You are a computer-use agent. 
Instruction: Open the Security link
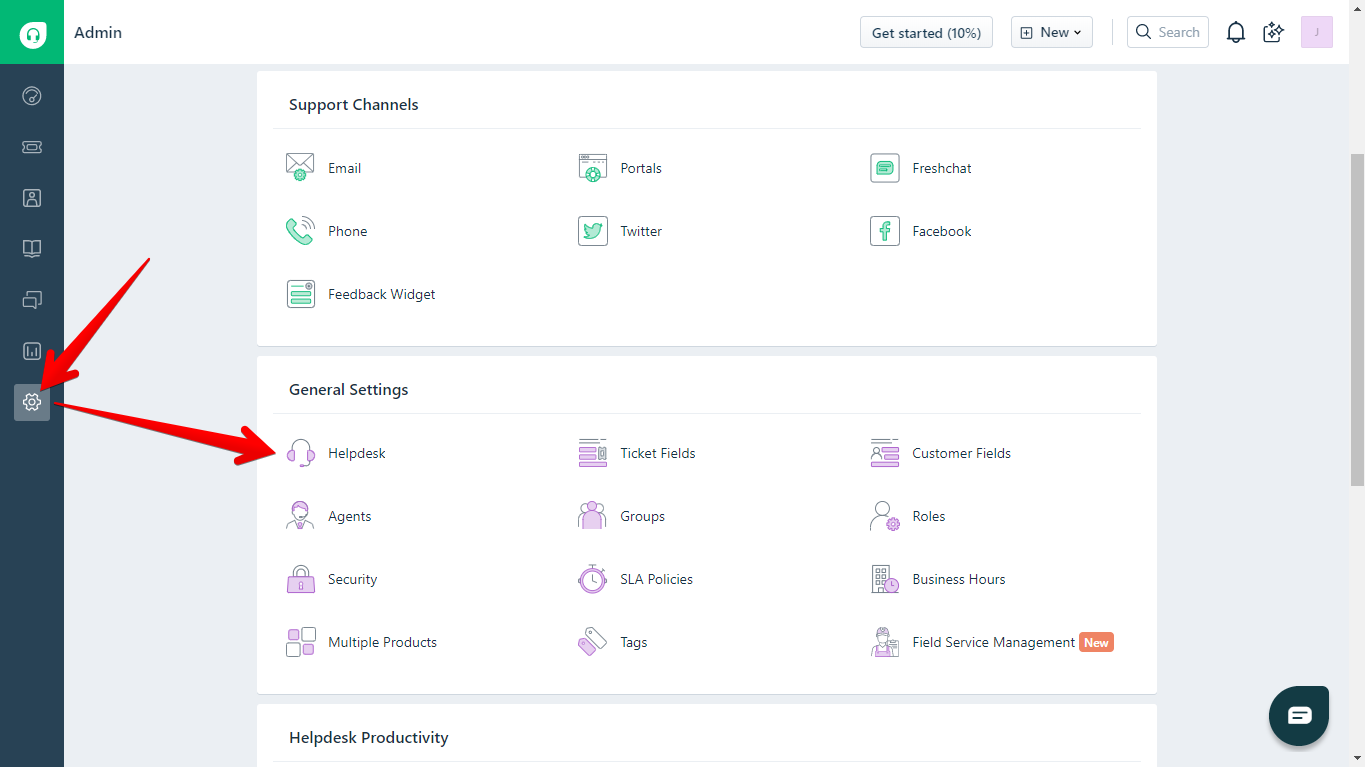click(353, 579)
